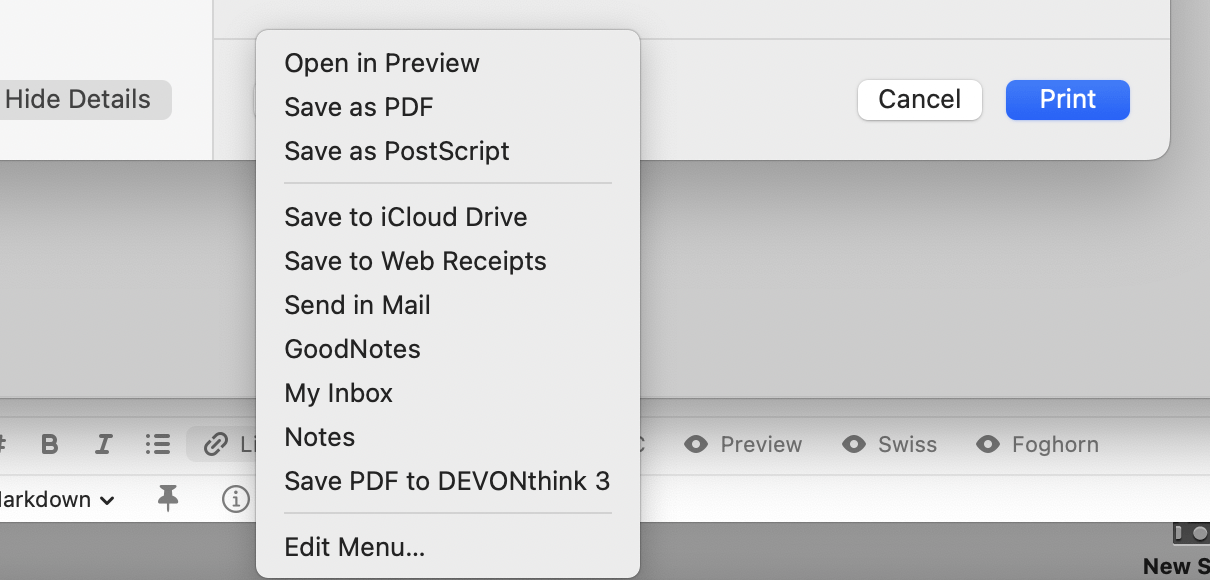This screenshot has height=580, width=1210.
Task: Select Edit Menu at the menu bottom
Action: coord(354,547)
